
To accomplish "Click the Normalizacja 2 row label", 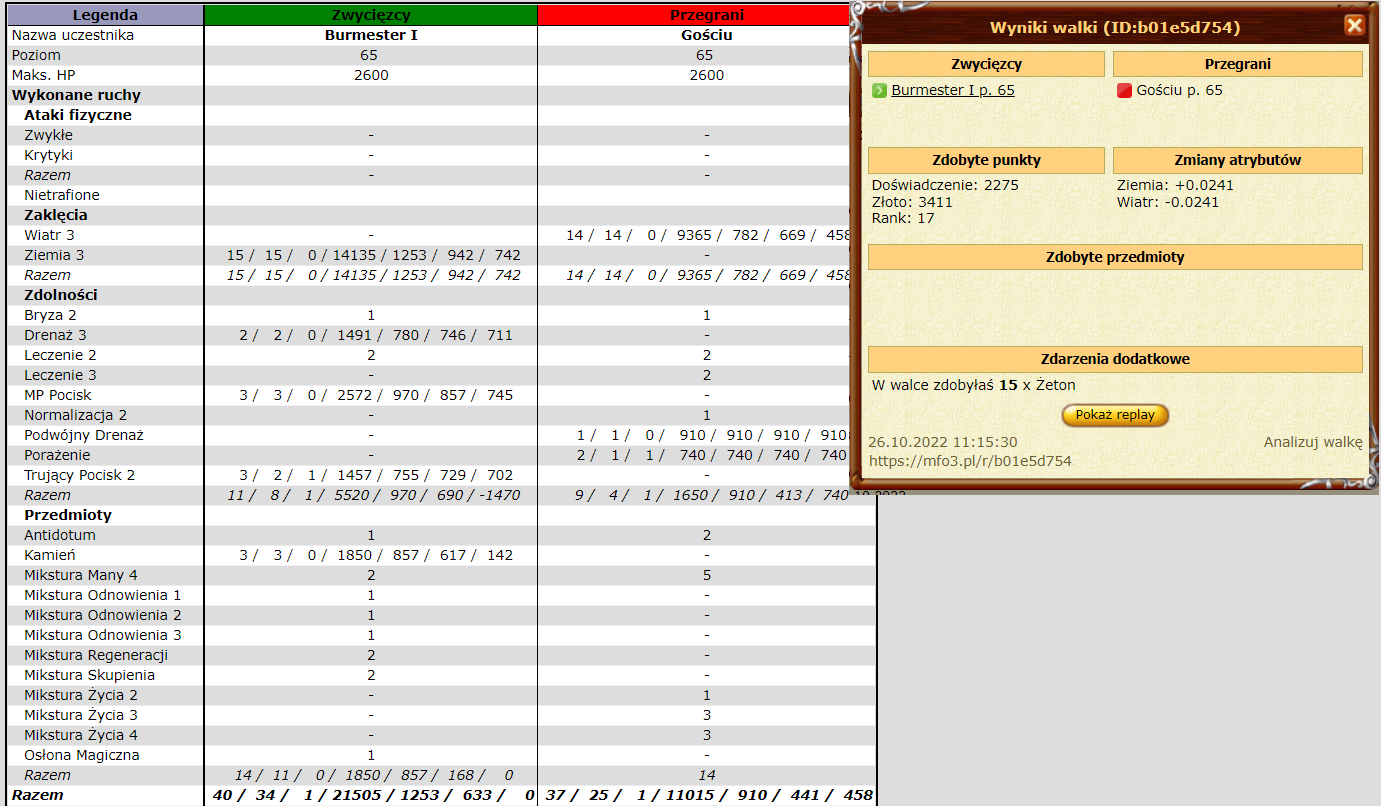I will 76,415.
